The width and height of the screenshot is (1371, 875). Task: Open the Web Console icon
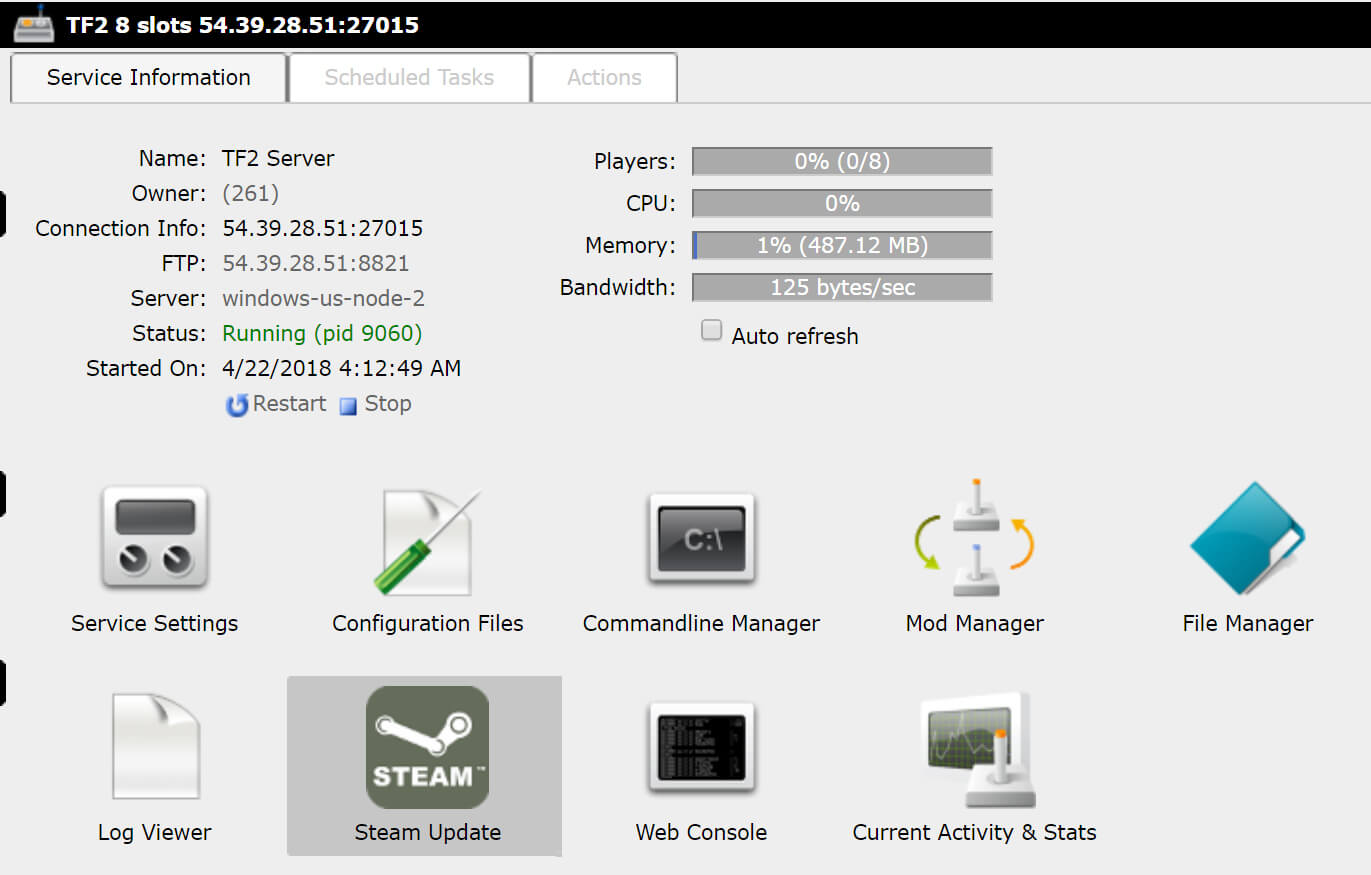(x=701, y=746)
